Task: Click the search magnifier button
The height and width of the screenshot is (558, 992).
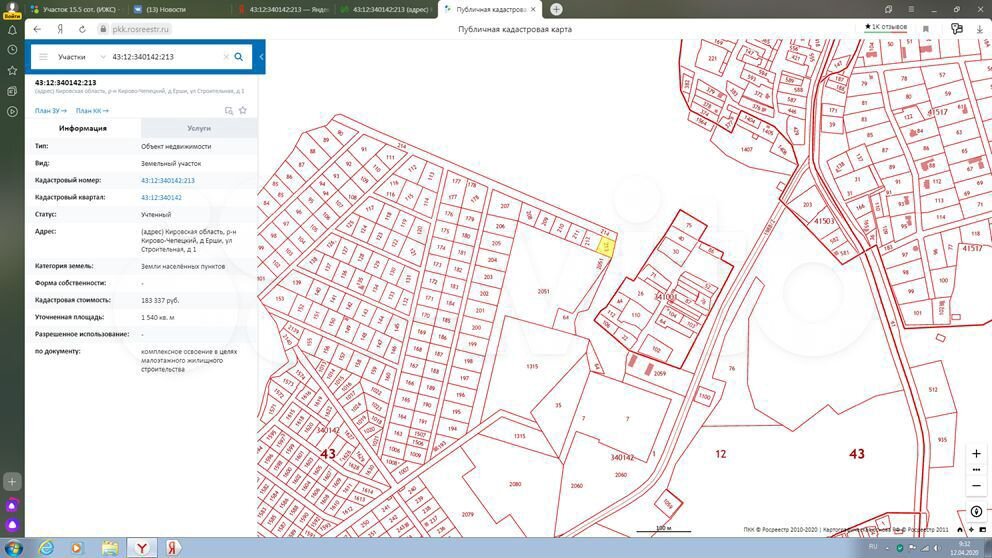Action: (238, 57)
